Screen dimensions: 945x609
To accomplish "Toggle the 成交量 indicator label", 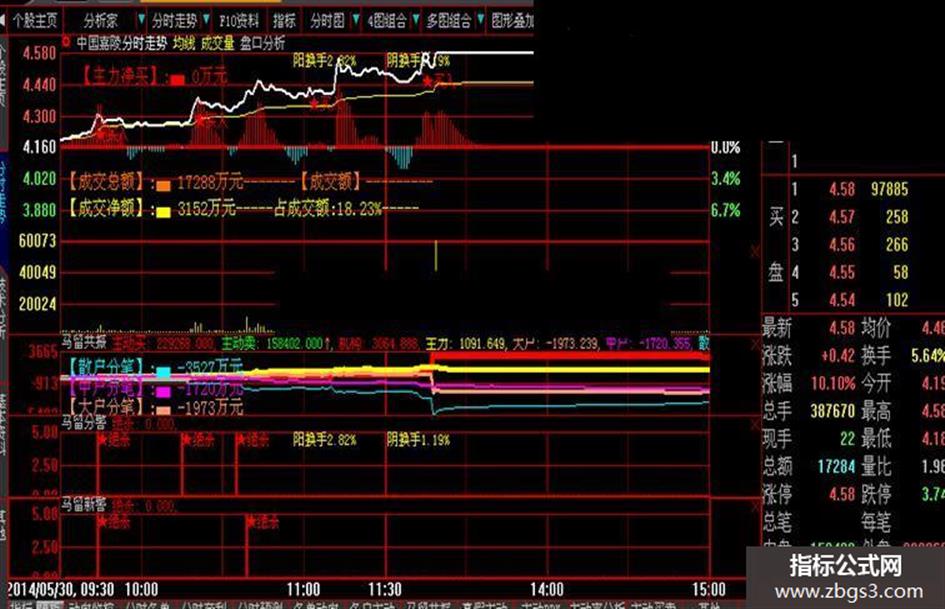I will [218, 43].
